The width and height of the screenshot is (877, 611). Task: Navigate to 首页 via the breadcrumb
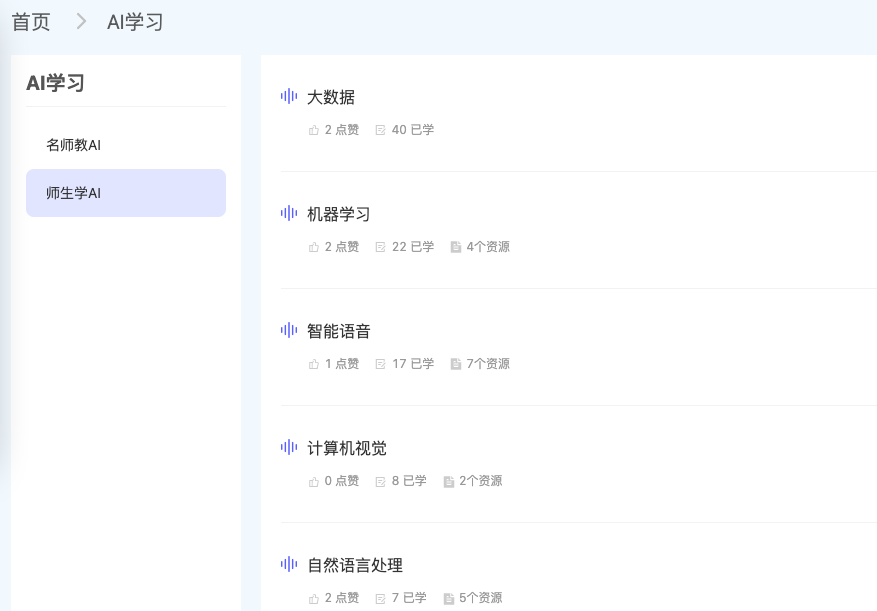(x=32, y=21)
